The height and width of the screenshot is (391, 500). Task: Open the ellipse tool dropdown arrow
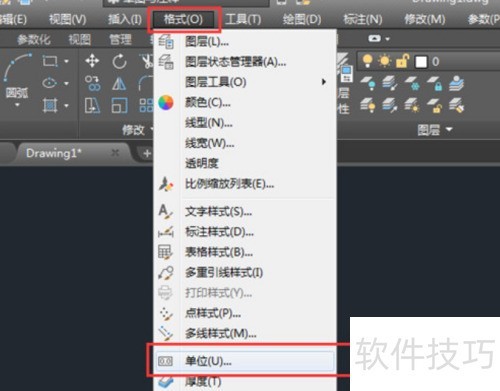66,83
